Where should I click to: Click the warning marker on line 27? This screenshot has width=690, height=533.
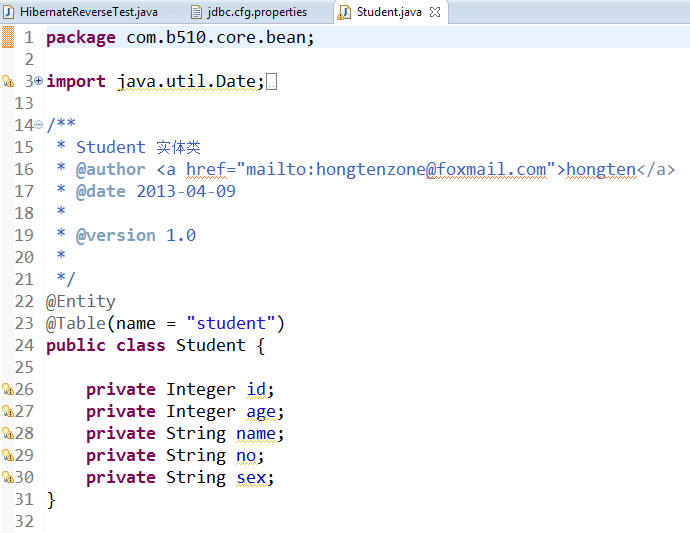[x=8, y=411]
